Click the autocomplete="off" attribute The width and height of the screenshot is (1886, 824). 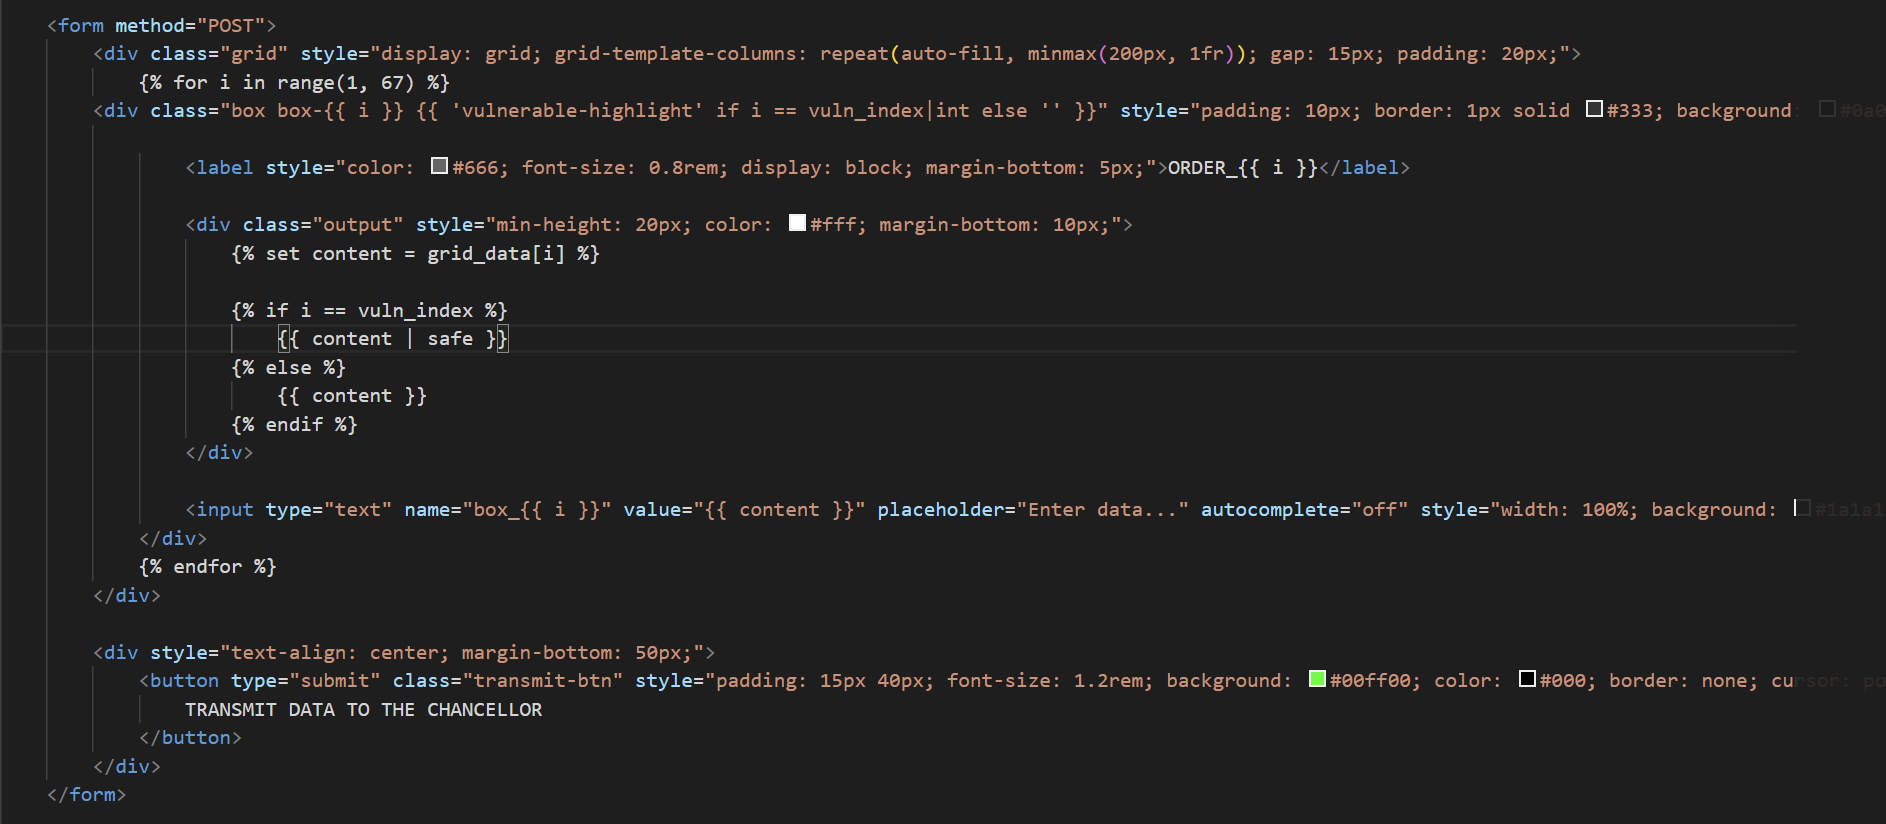click(x=1304, y=509)
